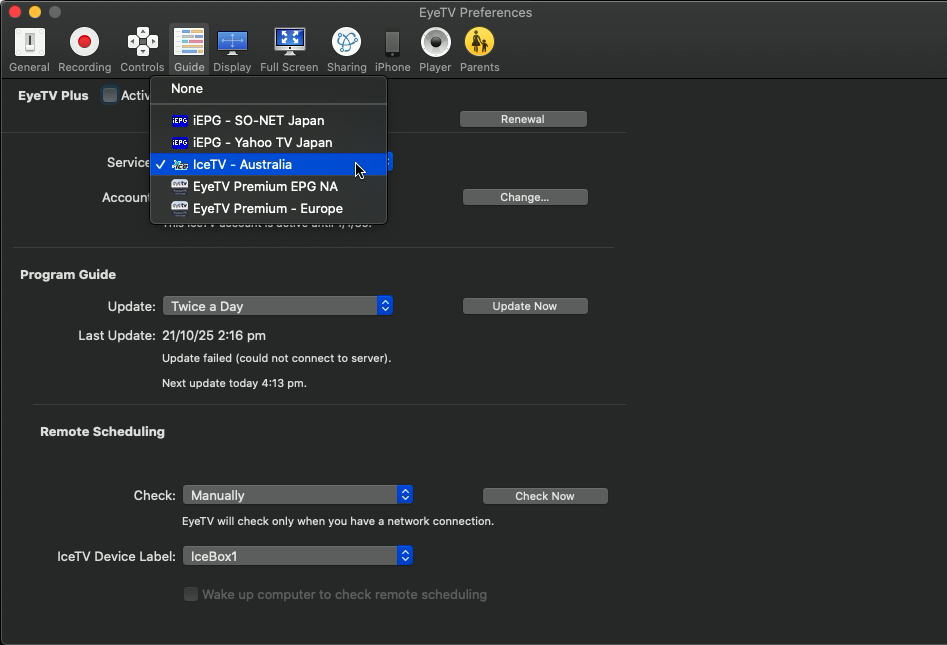Open the Controls preferences pane
Viewport: 947px width, 645px height.
pos(142,50)
